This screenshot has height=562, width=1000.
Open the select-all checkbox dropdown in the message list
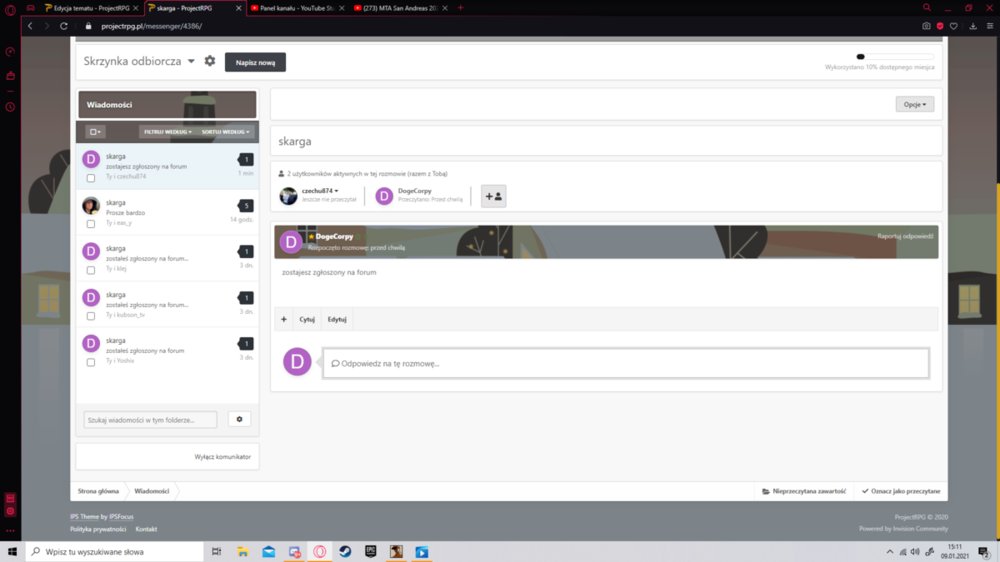click(95, 132)
